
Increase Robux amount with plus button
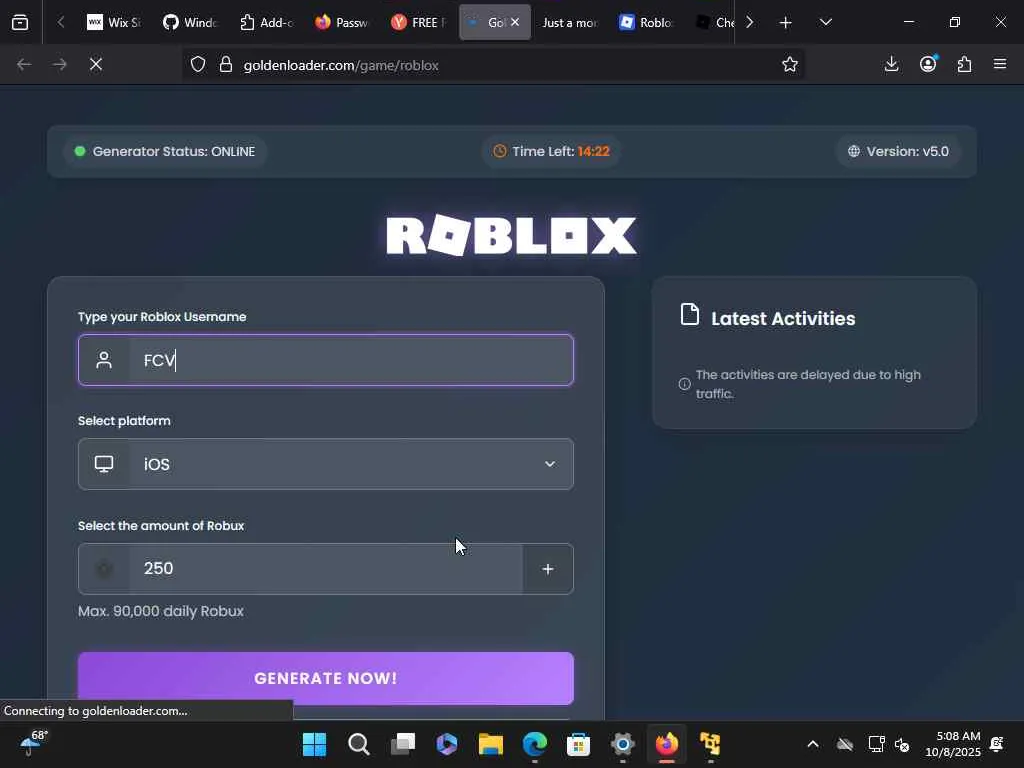tap(548, 569)
